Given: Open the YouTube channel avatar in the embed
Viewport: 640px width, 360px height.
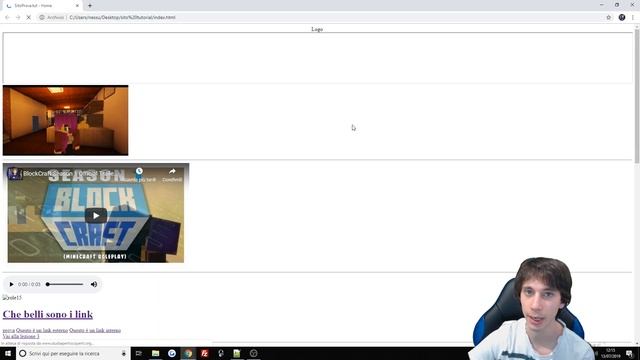Looking at the screenshot, I should tap(14, 173).
